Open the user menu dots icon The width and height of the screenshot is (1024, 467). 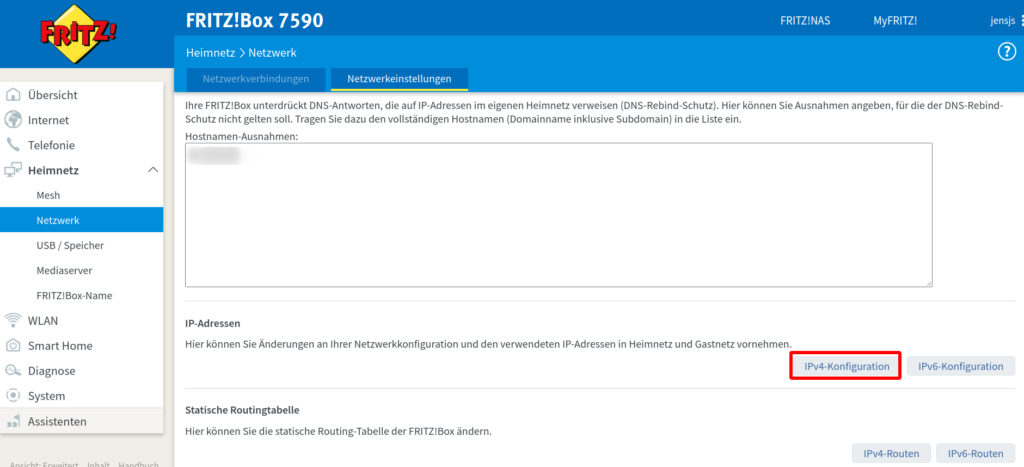coord(1021,20)
